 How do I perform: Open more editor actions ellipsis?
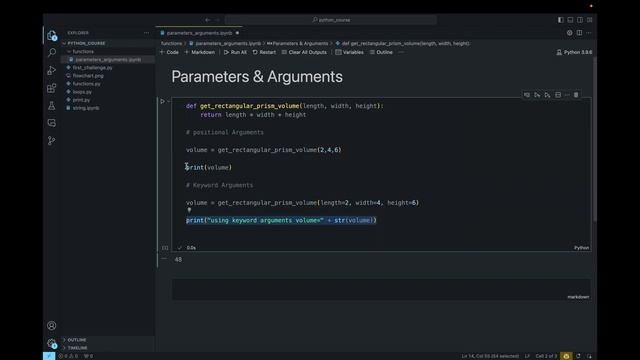[589, 33]
